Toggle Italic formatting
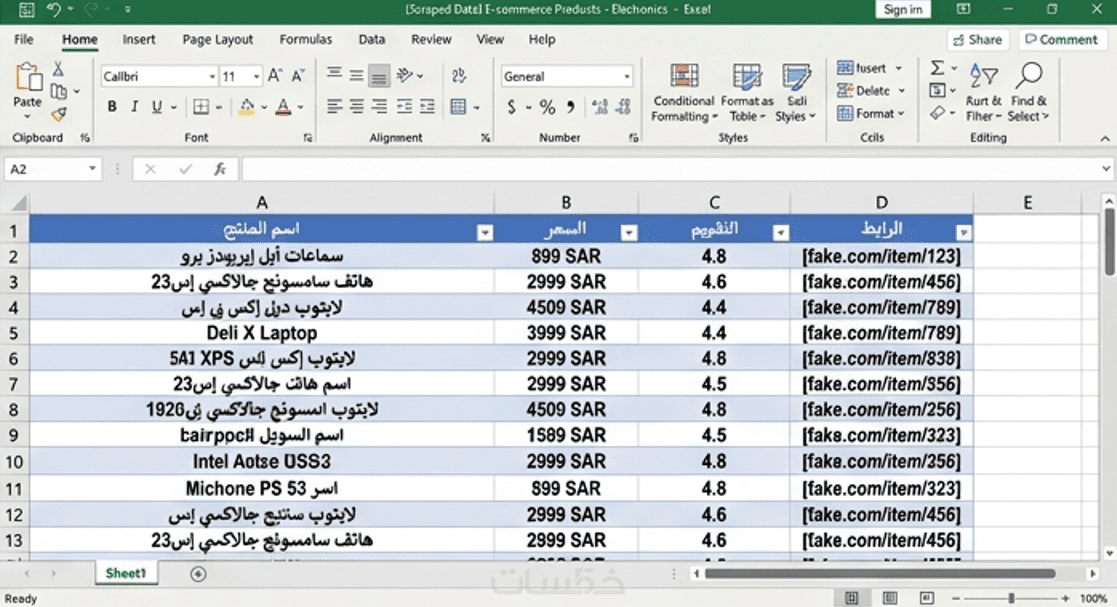 coord(134,107)
